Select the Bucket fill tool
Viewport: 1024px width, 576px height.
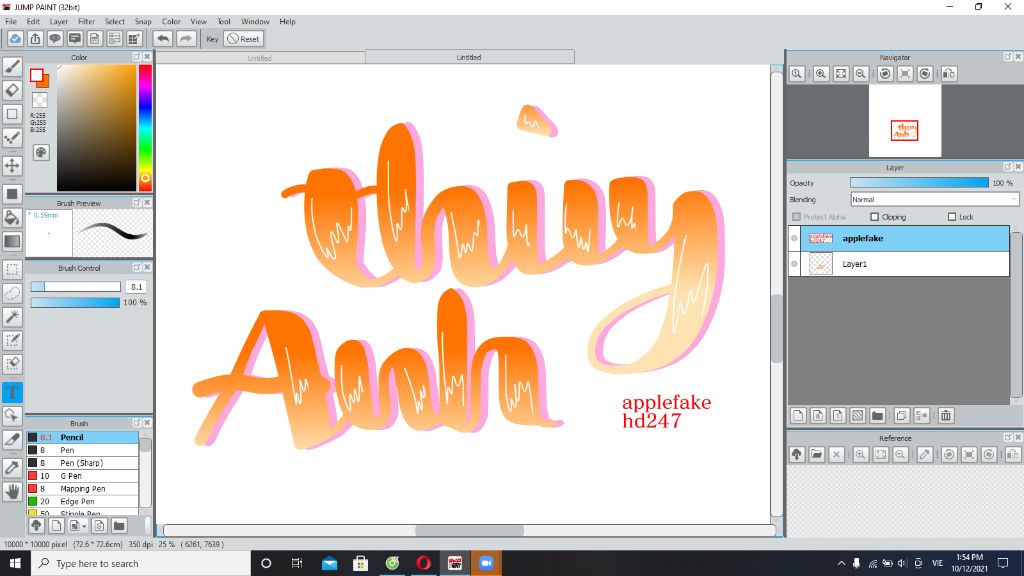pos(12,217)
